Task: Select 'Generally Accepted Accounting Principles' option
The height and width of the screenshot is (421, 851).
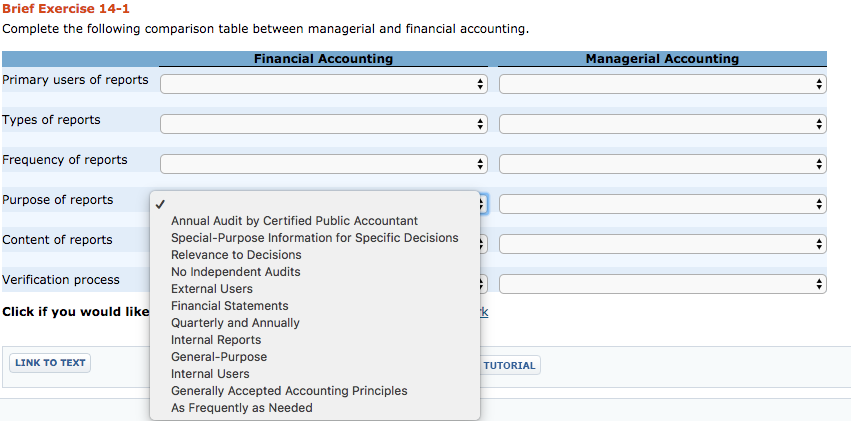Action: pyautogui.click(x=289, y=391)
